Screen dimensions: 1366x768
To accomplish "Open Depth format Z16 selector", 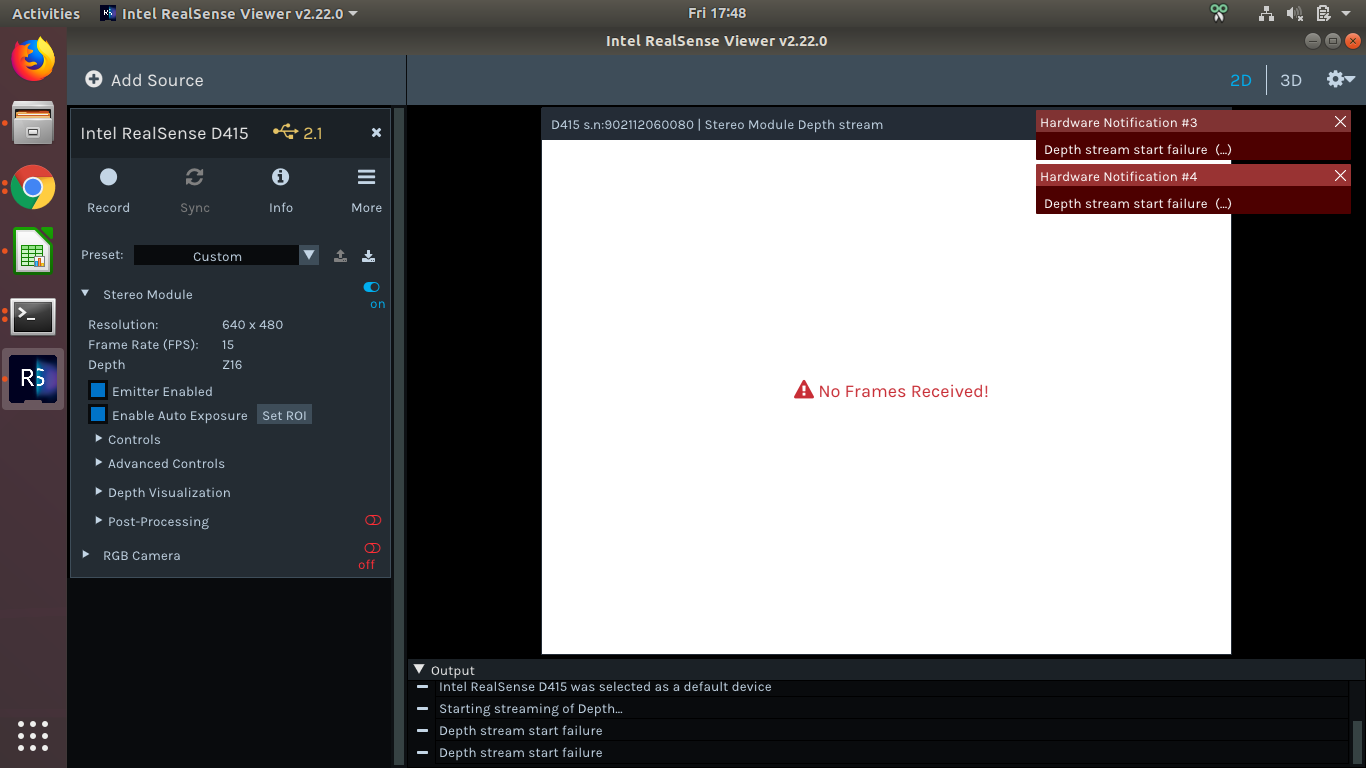I will point(232,365).
